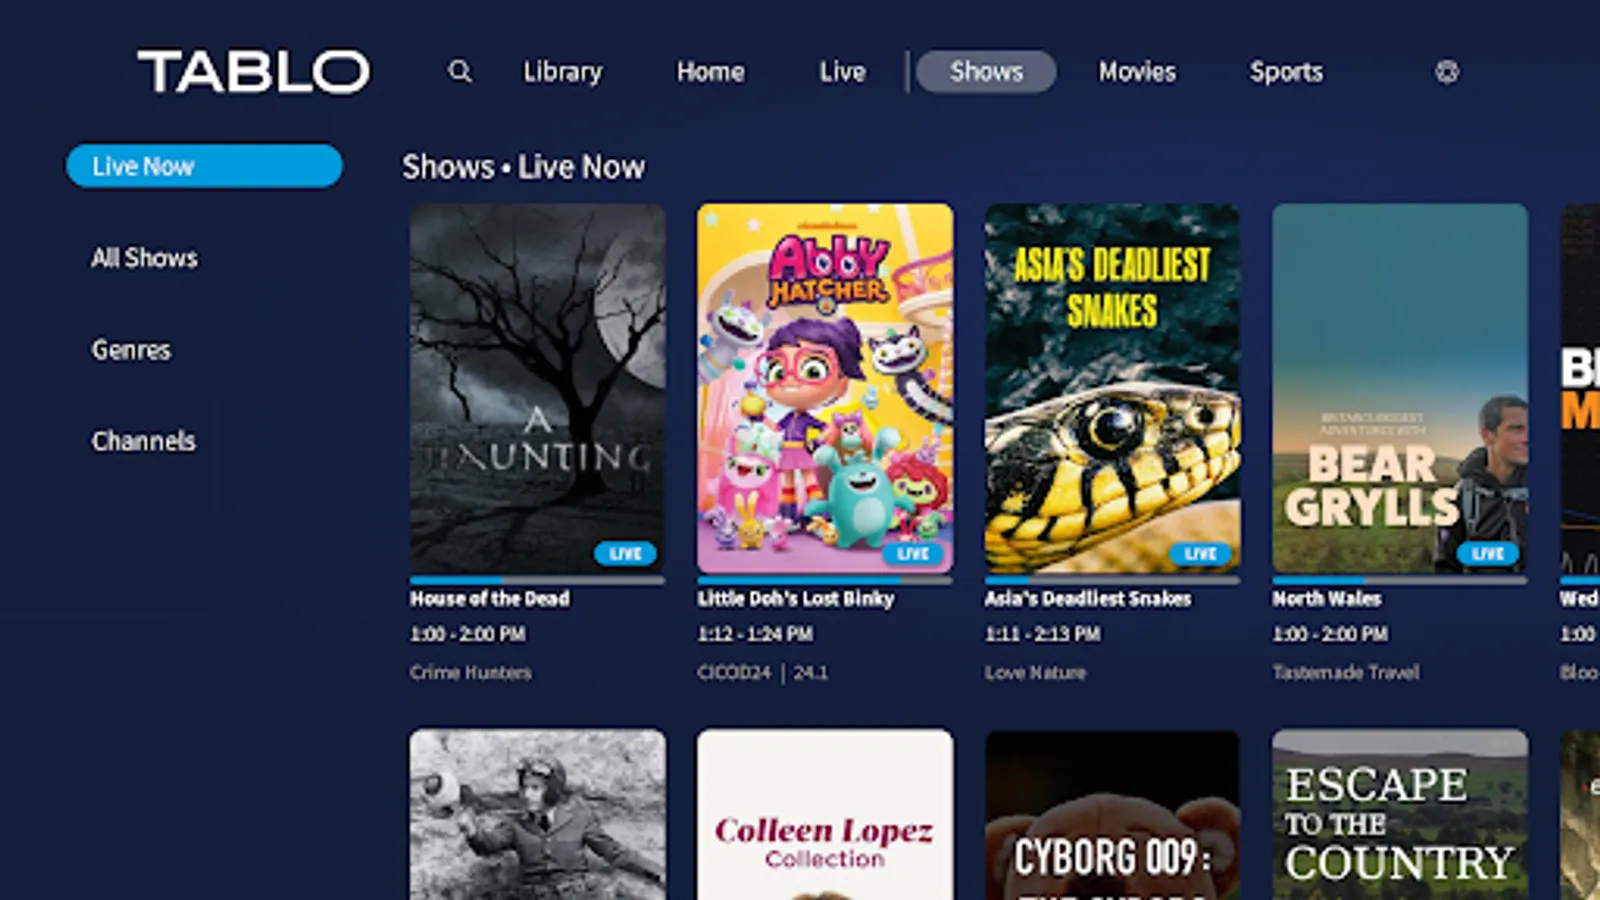
Task: Click progress bar under Abby Hatcher poster
Action: pos(825,580)
